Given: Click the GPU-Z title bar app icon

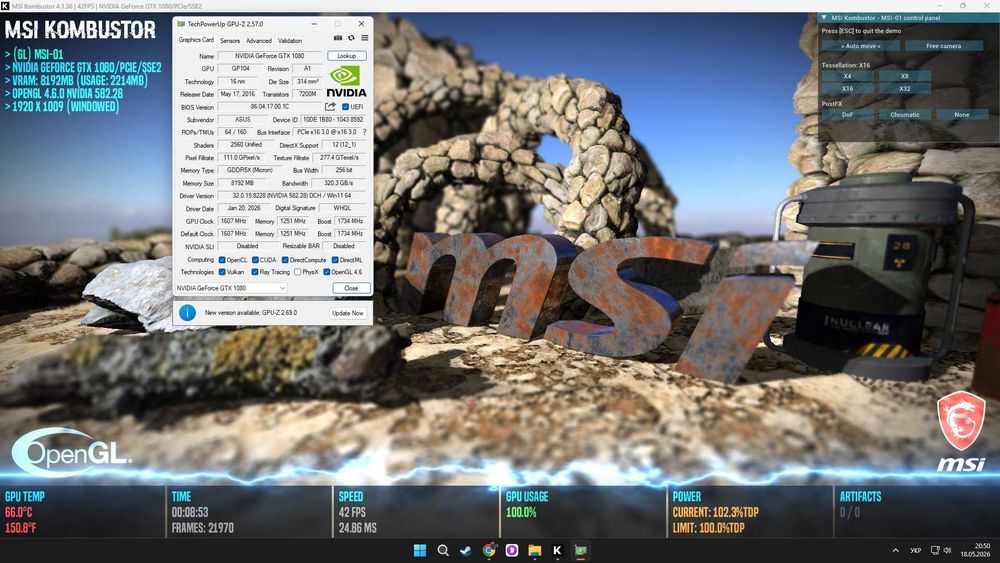Looking at the screenshot, I should point(180,24).
